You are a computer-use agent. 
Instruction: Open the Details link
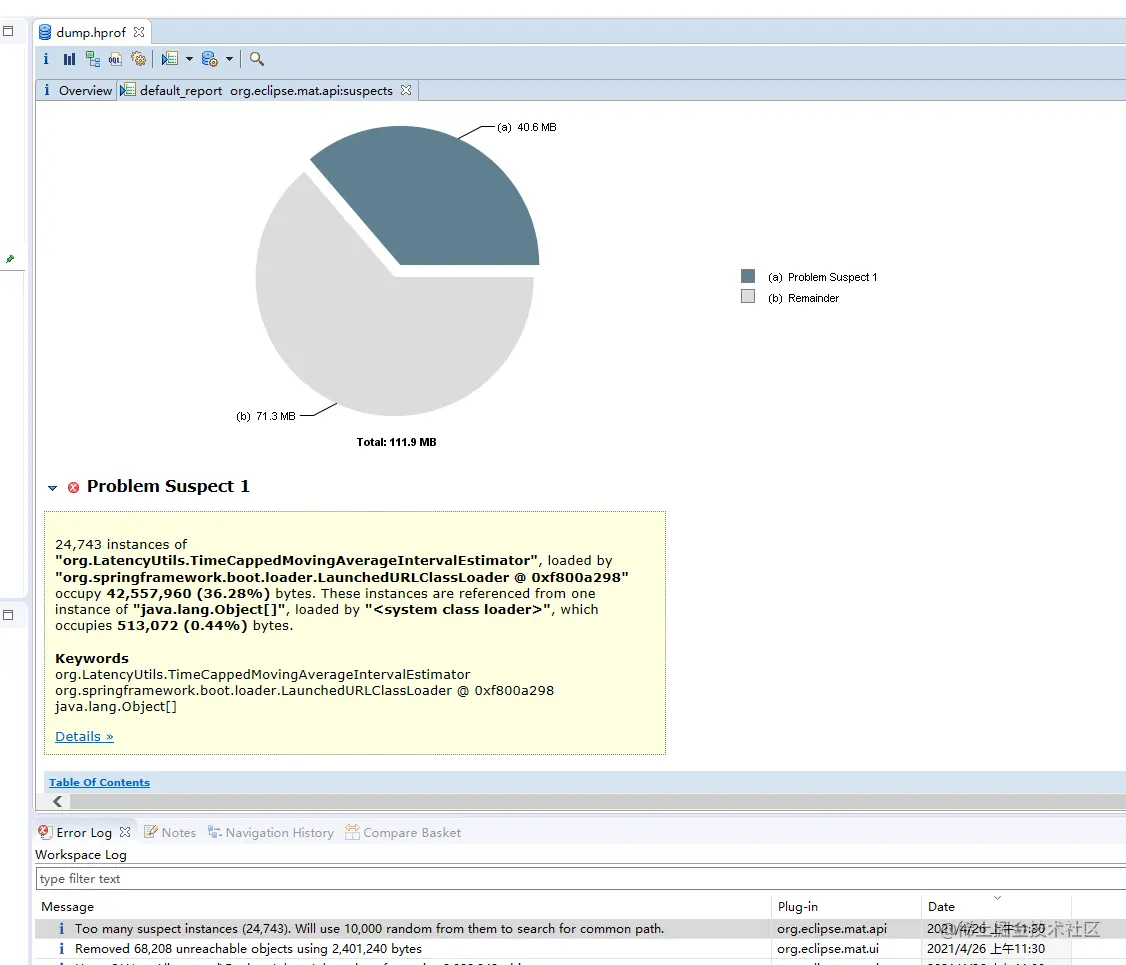point(84,736)
